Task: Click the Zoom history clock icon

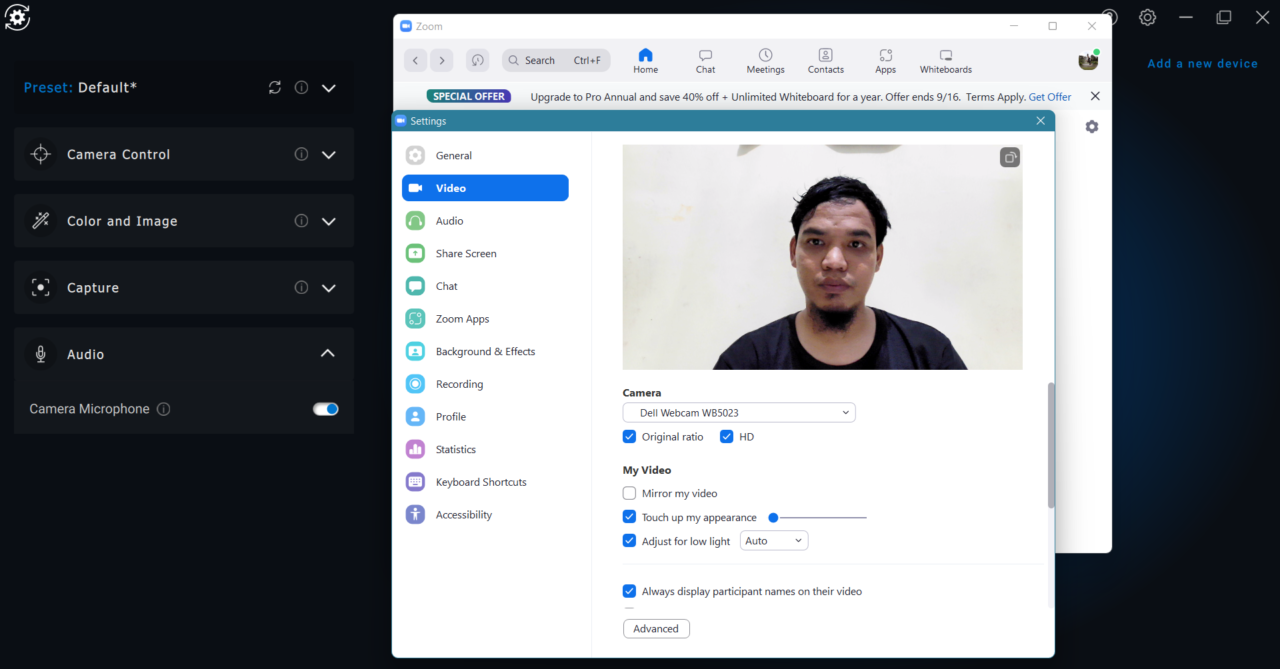Action: pos(478,60)
